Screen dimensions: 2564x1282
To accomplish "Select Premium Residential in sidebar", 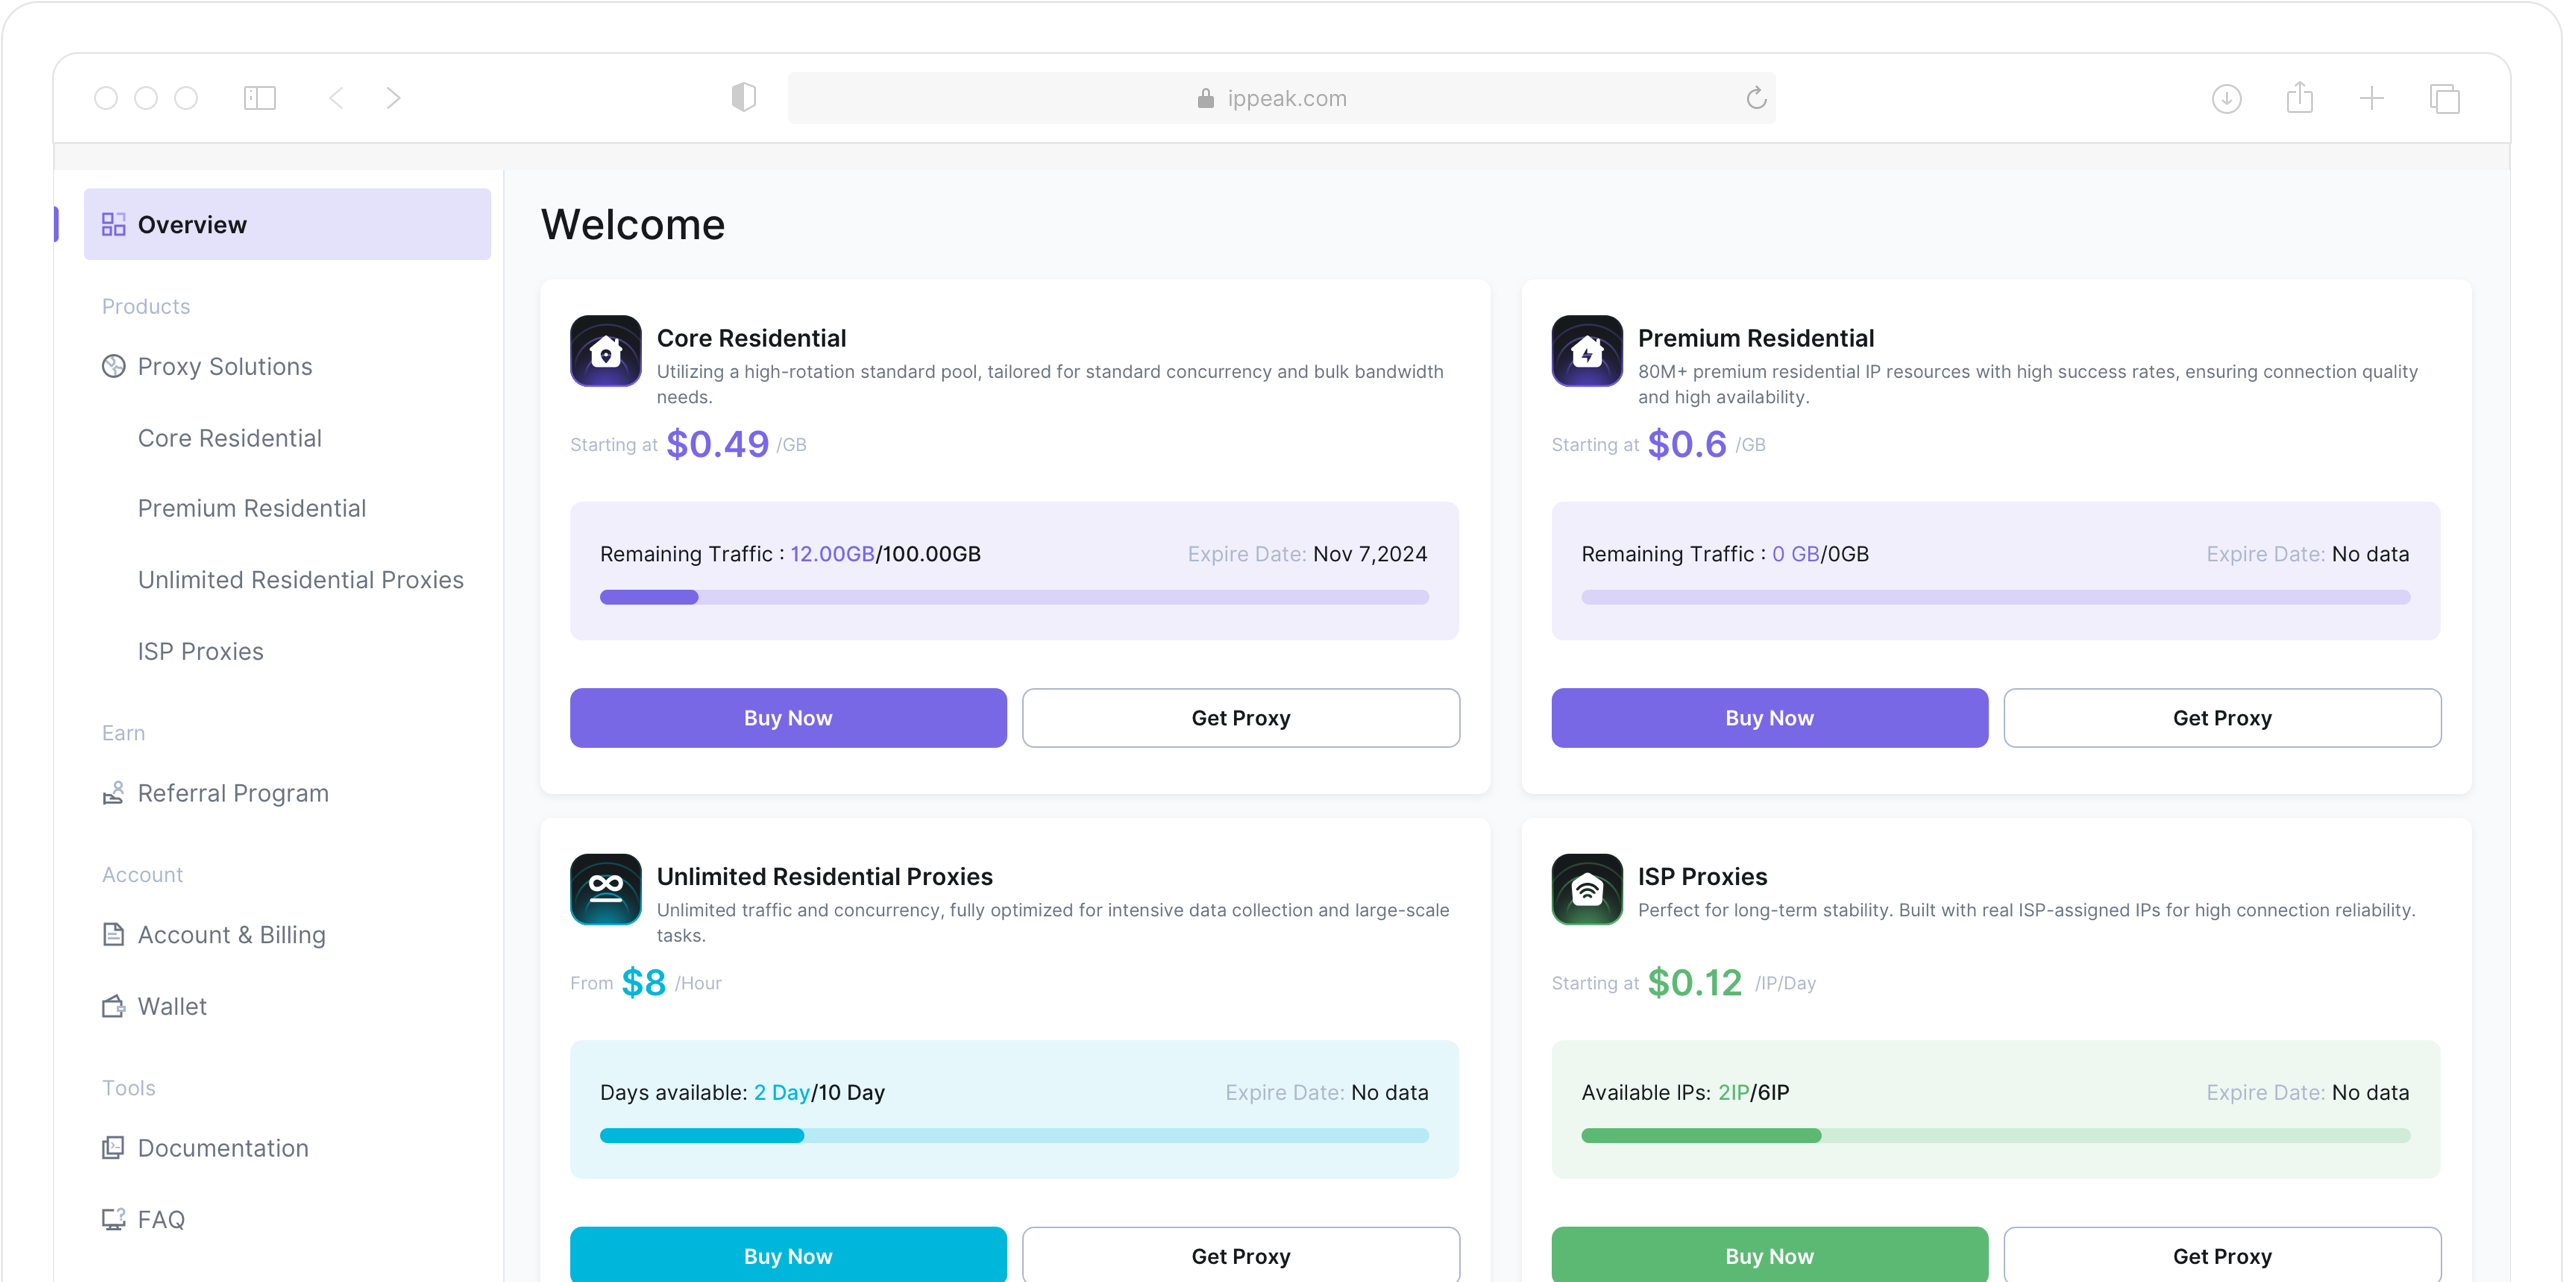I will pyautogui.click(x=252, y=508).
